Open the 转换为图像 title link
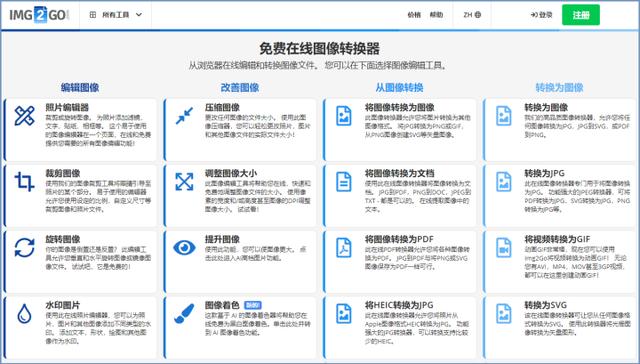The height and width of the screenshot is (364, 640). point(546,107)
